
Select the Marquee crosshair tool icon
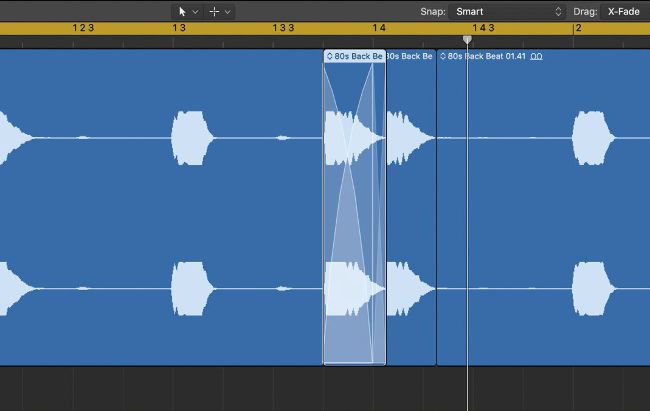point(214,12)
